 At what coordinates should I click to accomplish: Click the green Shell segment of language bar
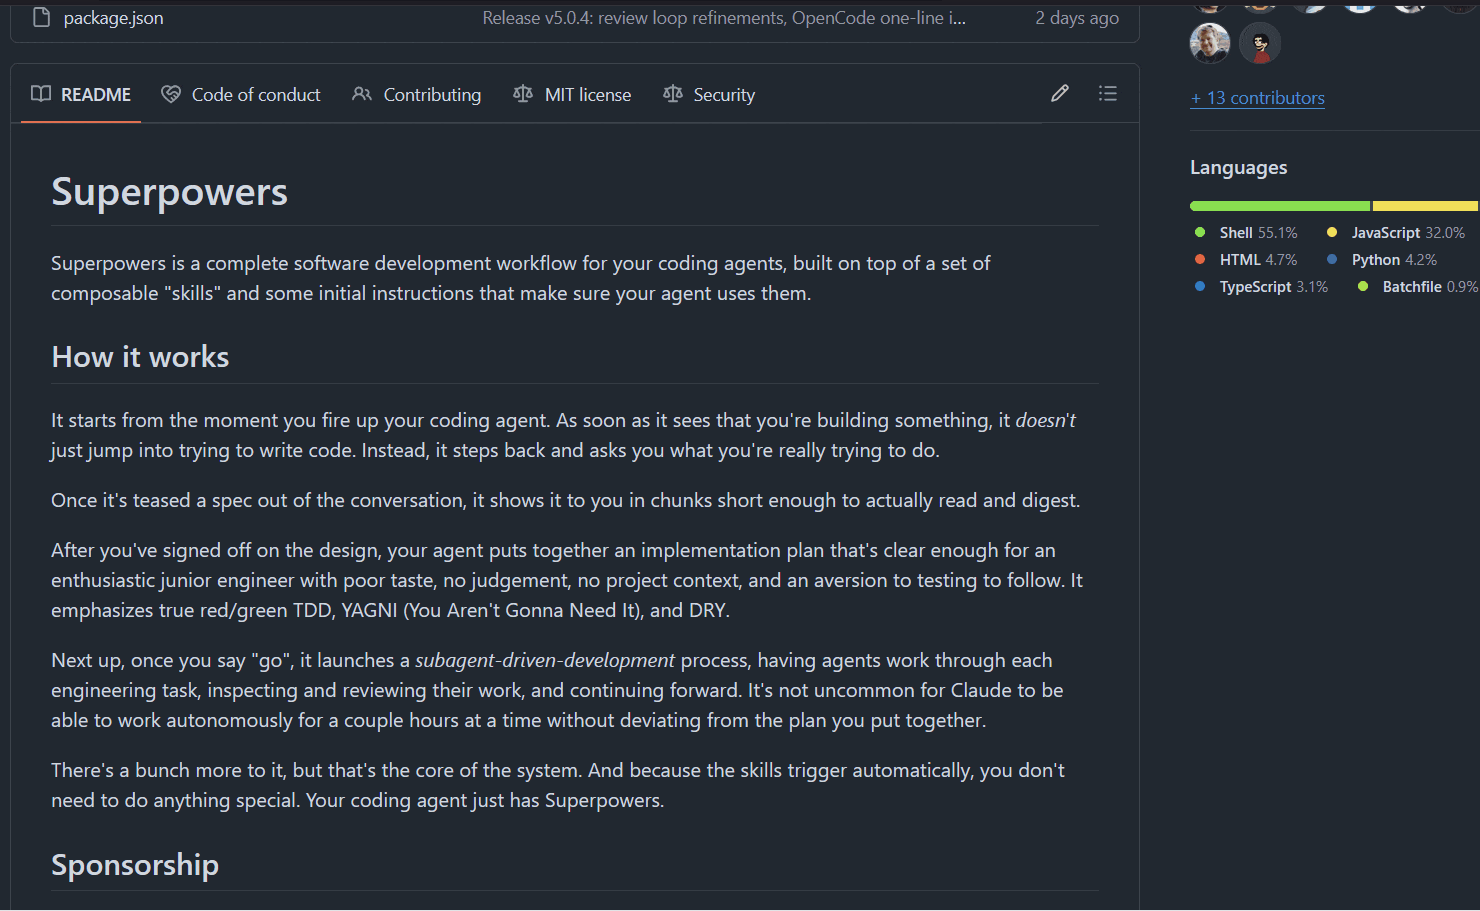(x=1280, y=206)
